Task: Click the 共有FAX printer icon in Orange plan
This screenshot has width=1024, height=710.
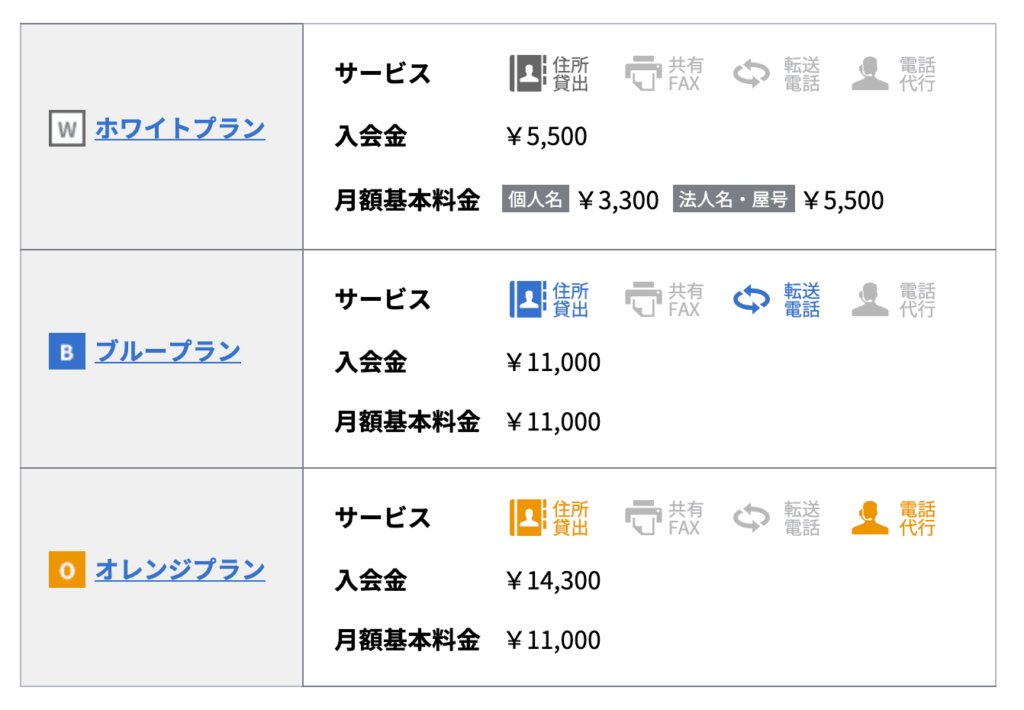Action: (x=643, y=517)
